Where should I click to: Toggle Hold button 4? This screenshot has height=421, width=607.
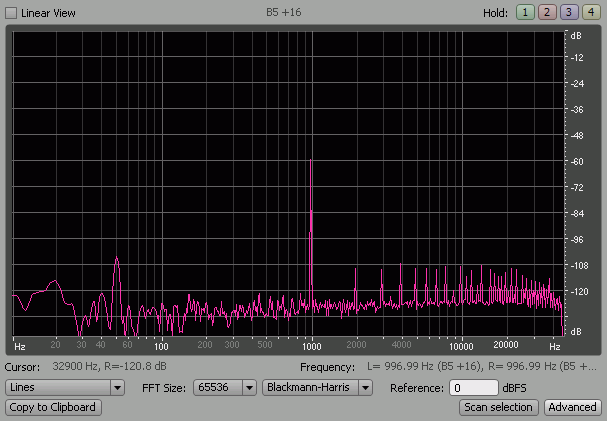(x=591, y=12)
